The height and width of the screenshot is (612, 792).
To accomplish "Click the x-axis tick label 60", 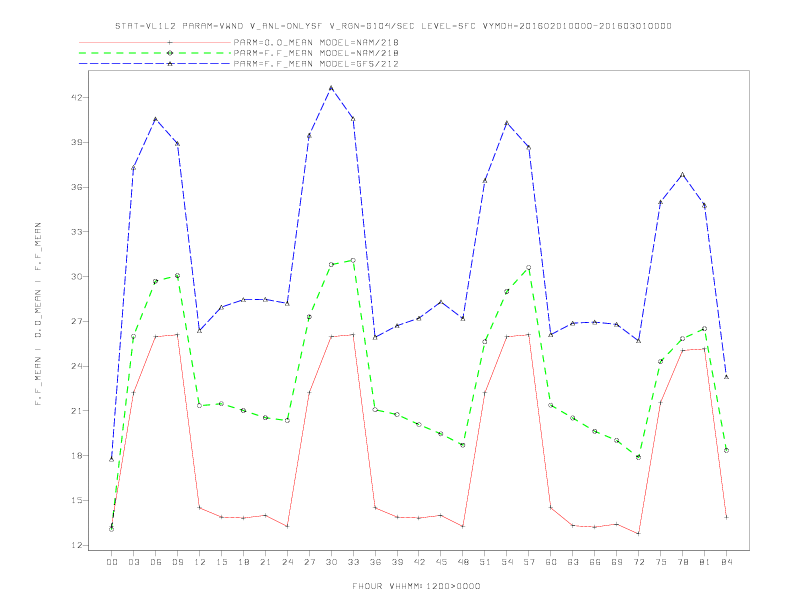I will (x=551, y=562).
